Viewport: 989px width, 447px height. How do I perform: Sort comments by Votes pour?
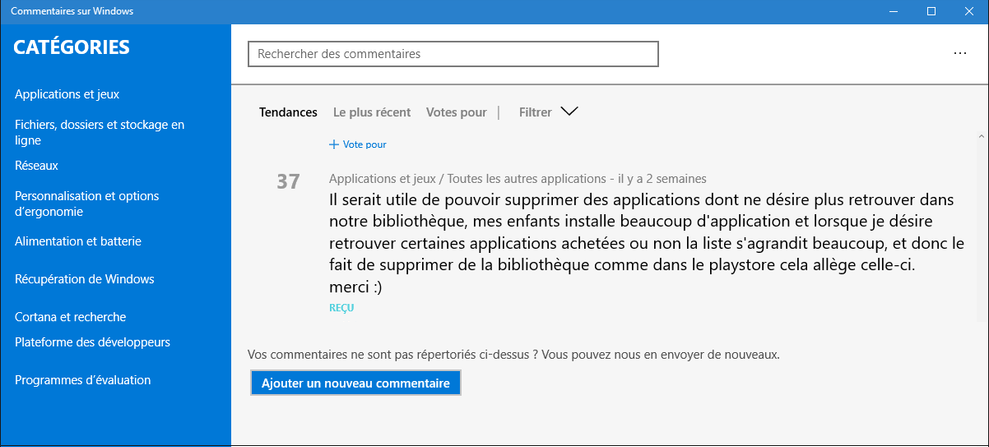pyautogui.click(x=456, y=113)
